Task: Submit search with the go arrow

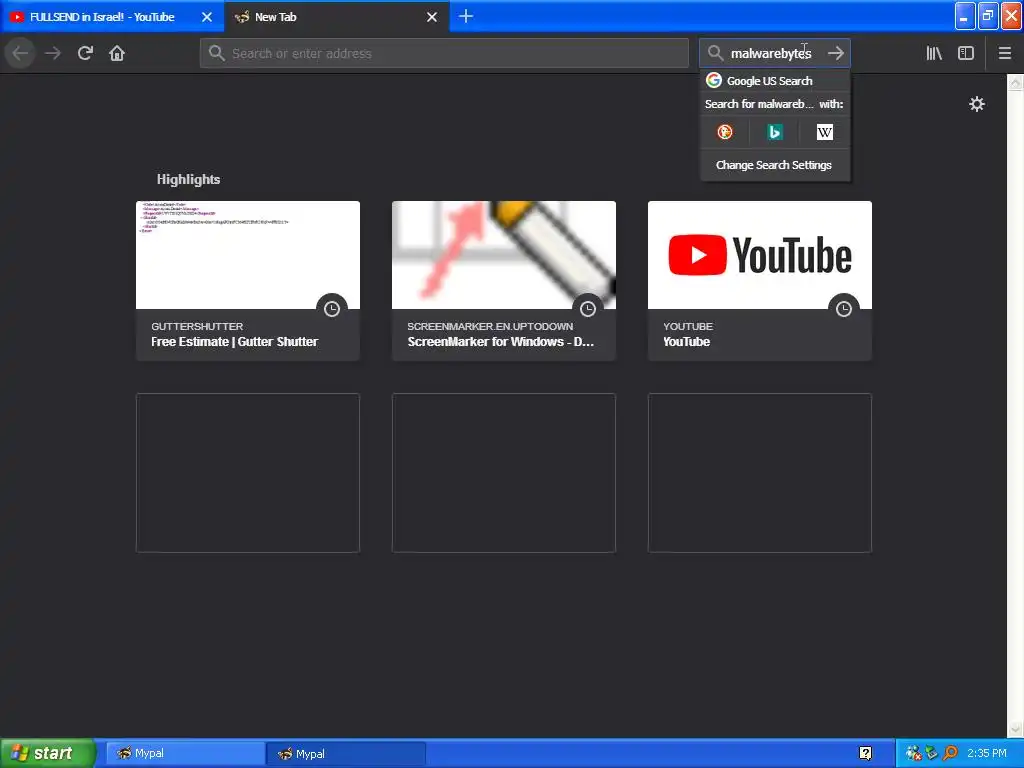Action: click(836, 53)
